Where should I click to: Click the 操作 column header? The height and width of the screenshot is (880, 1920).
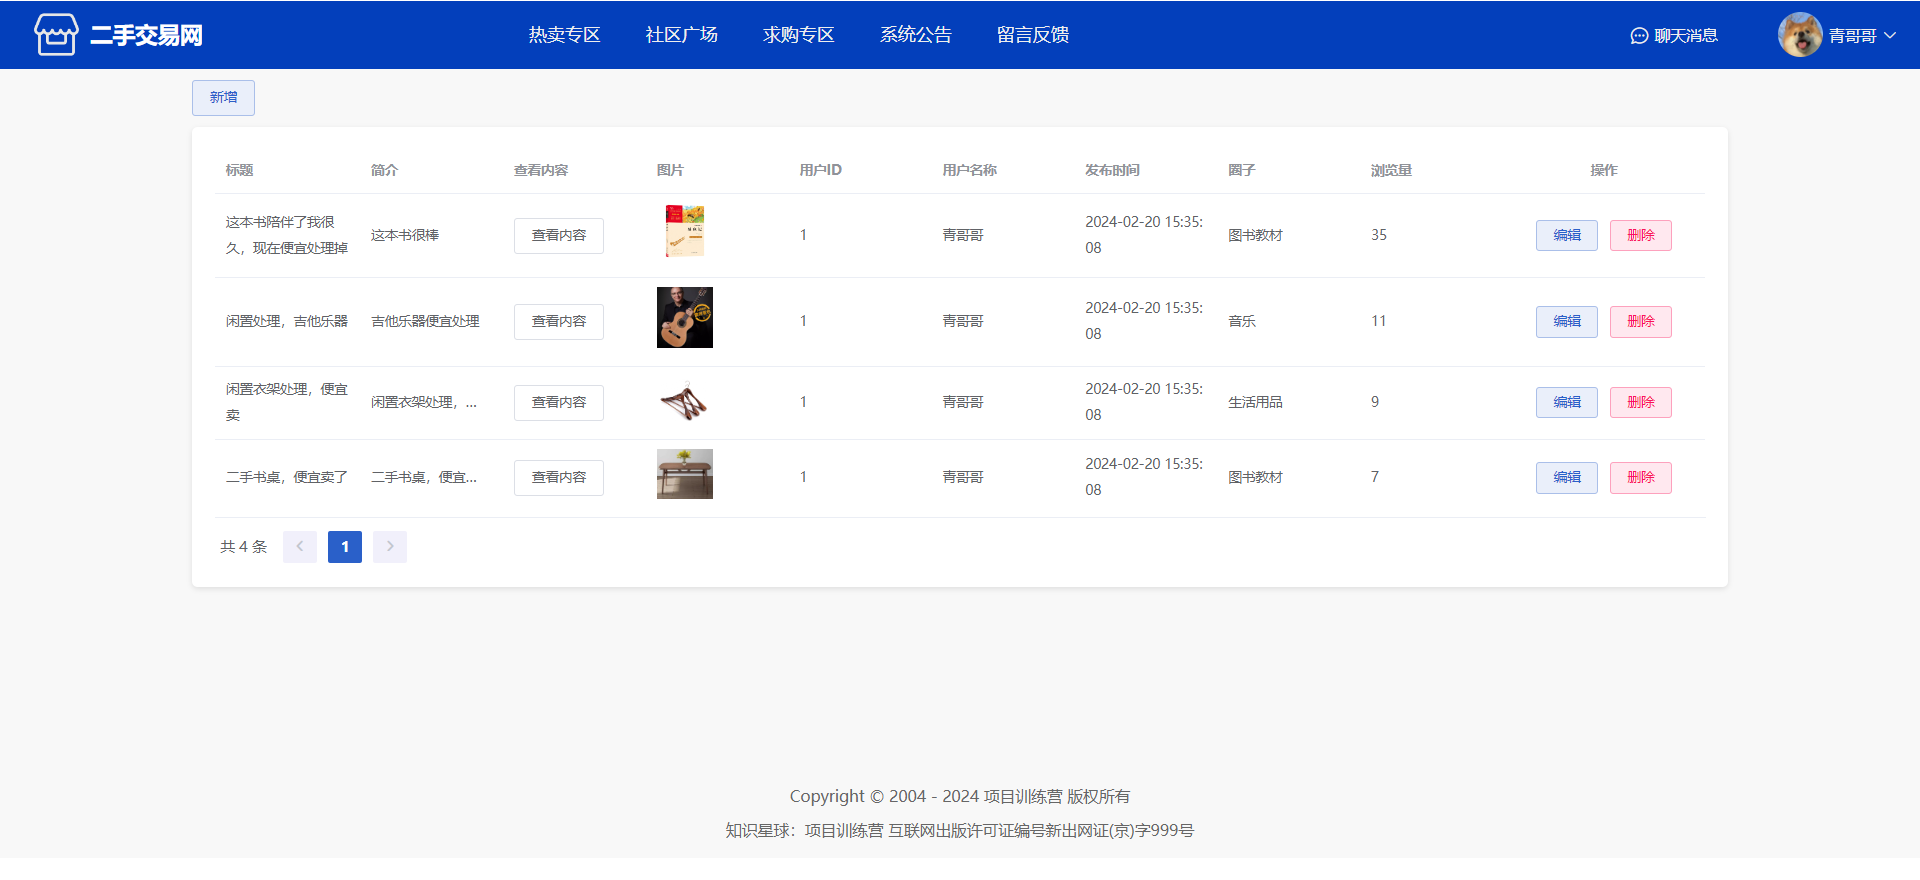point(1604,170)
